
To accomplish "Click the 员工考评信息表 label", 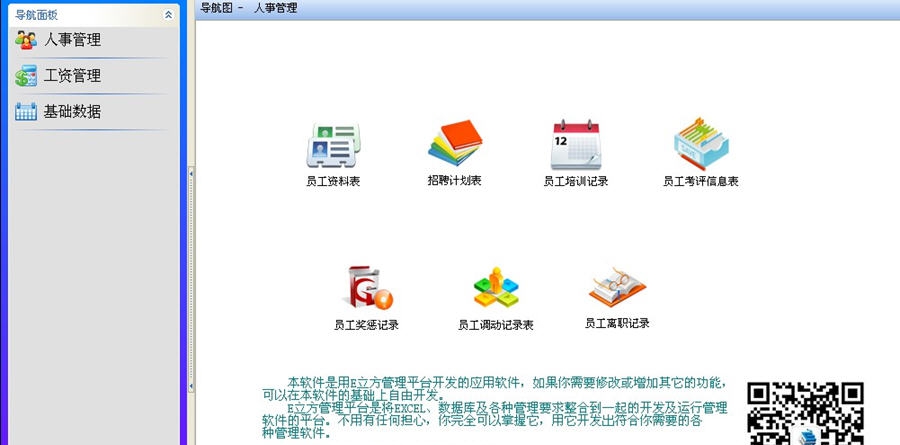I will click(x=701, y=181).
